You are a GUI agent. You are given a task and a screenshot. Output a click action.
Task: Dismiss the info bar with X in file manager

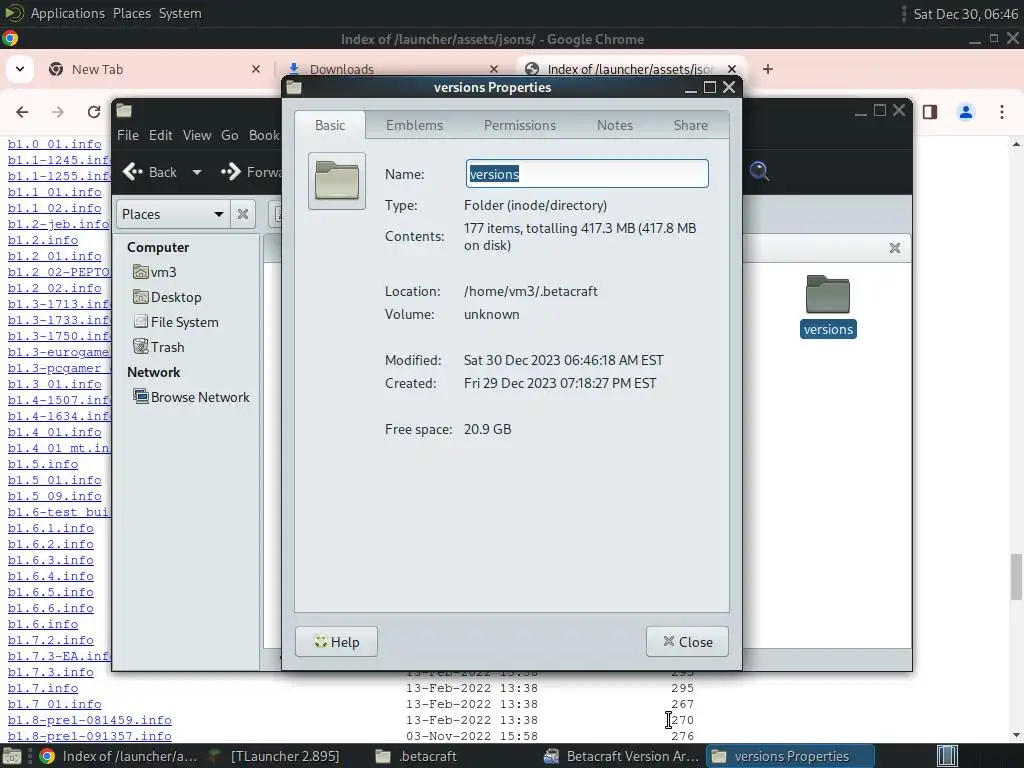pos(895,248)
